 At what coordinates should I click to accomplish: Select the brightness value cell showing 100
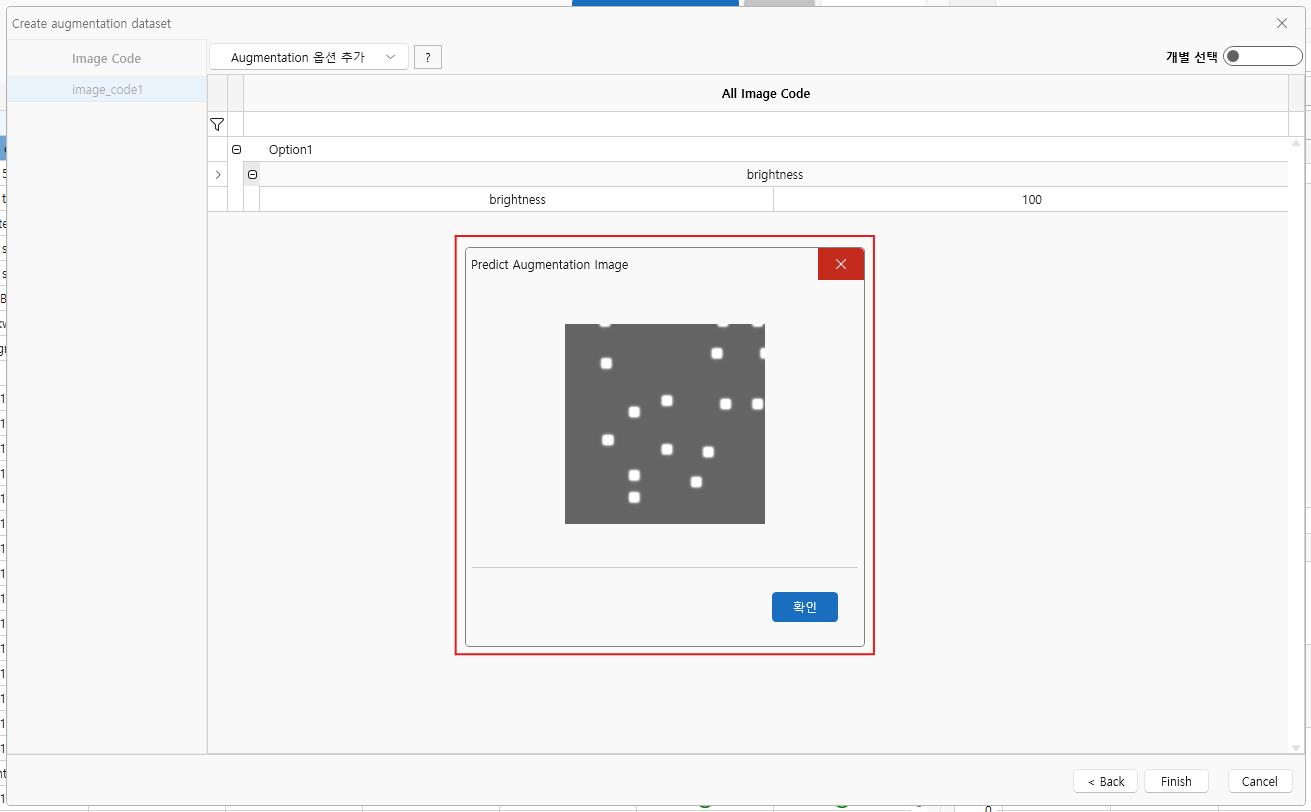1031,200
